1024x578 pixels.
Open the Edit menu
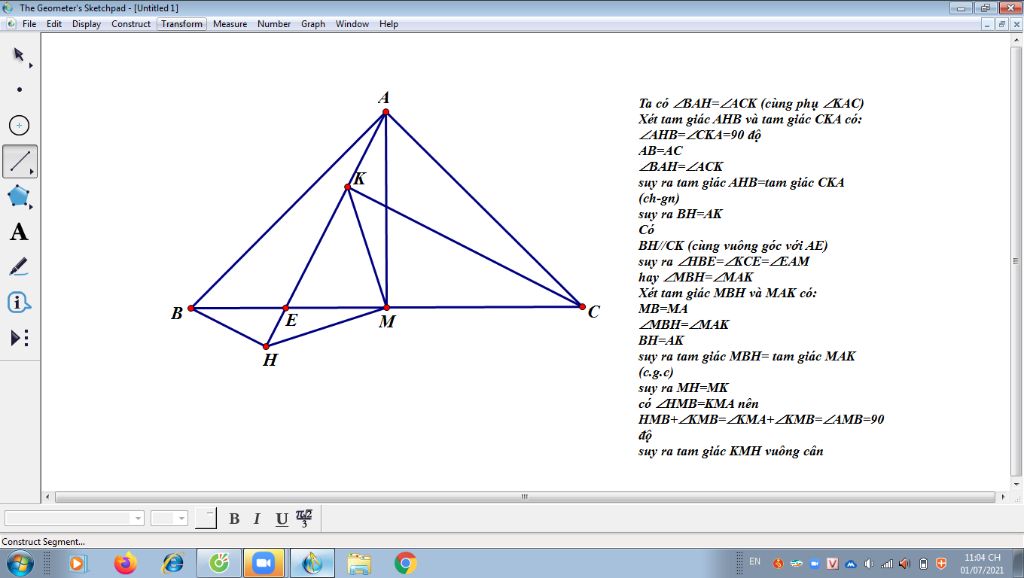(x=54, y=24)
